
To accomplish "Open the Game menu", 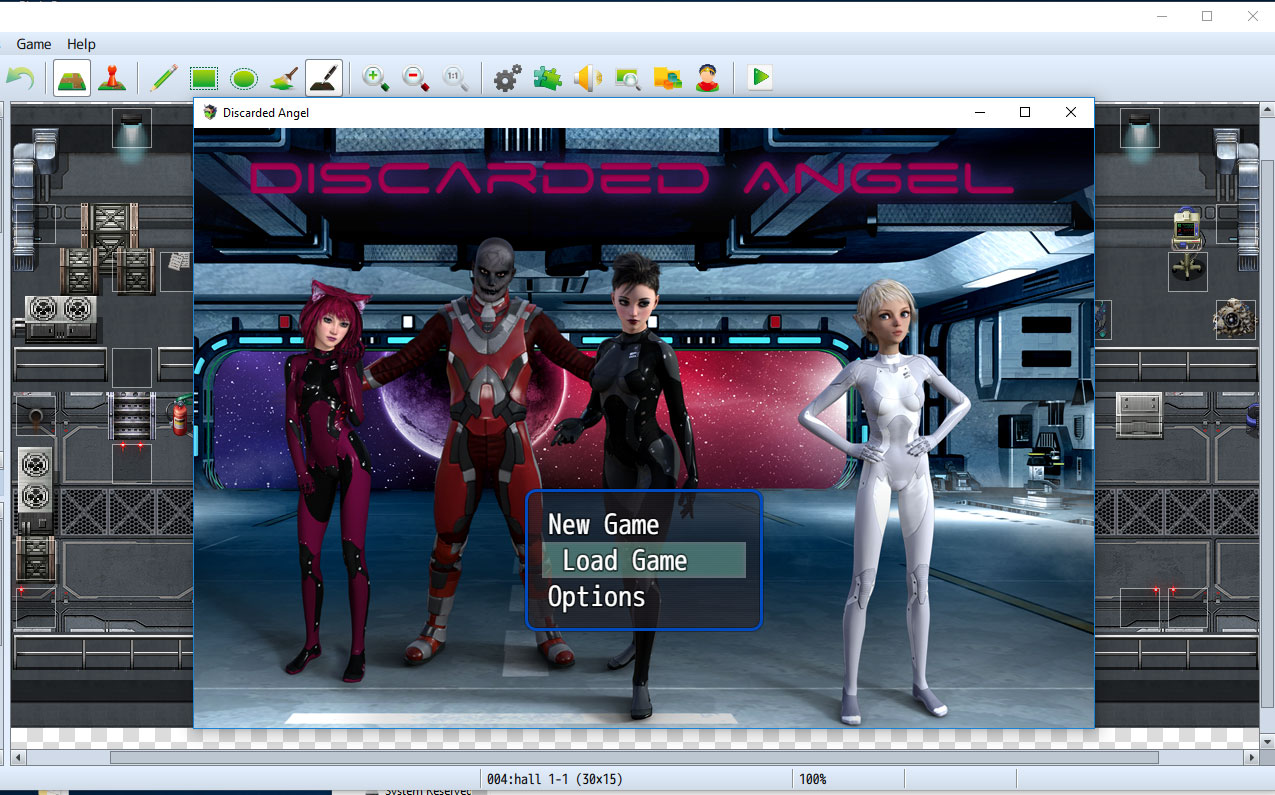I will pos(34,44).
